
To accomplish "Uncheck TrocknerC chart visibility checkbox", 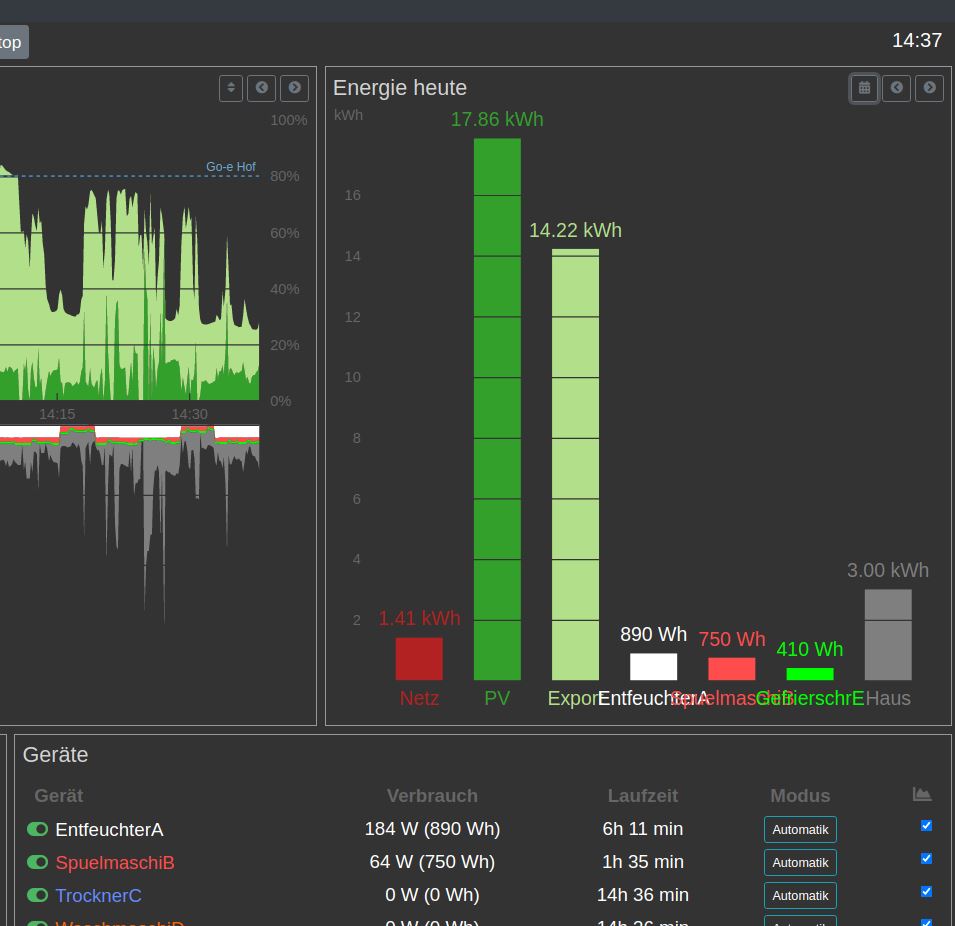I will tap(926, 892).
